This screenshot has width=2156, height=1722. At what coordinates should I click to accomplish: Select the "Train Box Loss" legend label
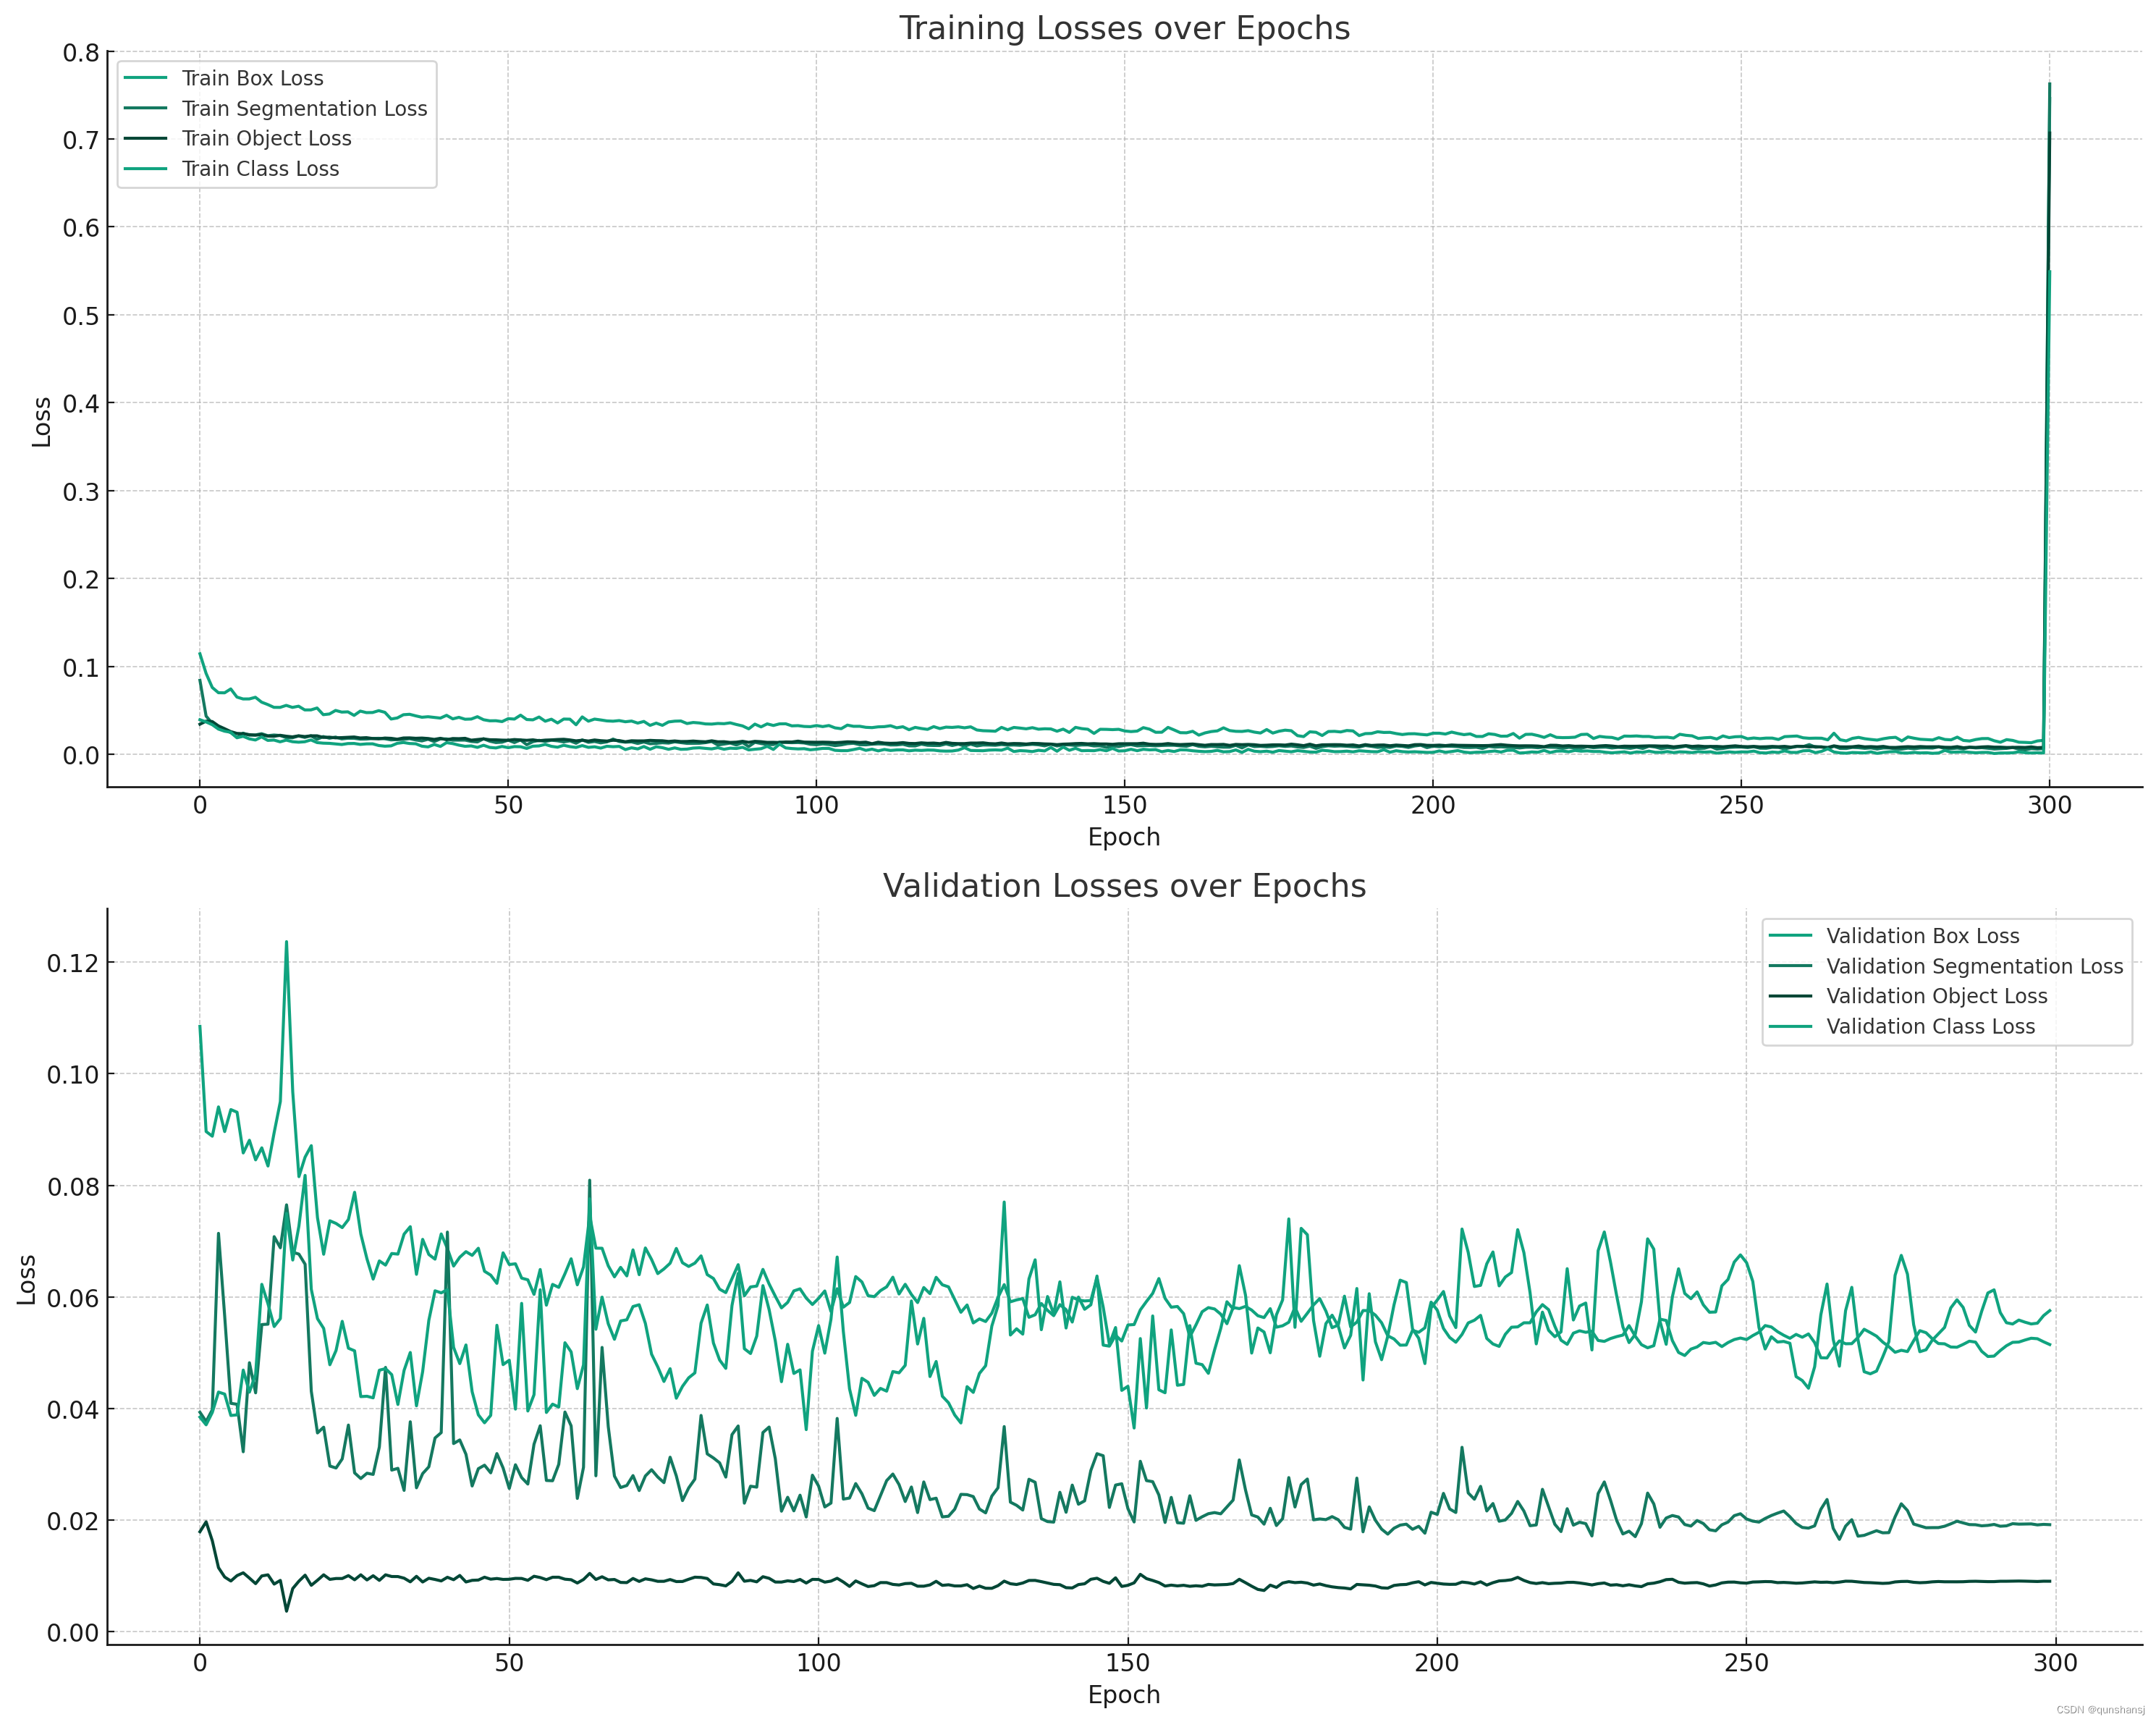click(x=253, y=78)
